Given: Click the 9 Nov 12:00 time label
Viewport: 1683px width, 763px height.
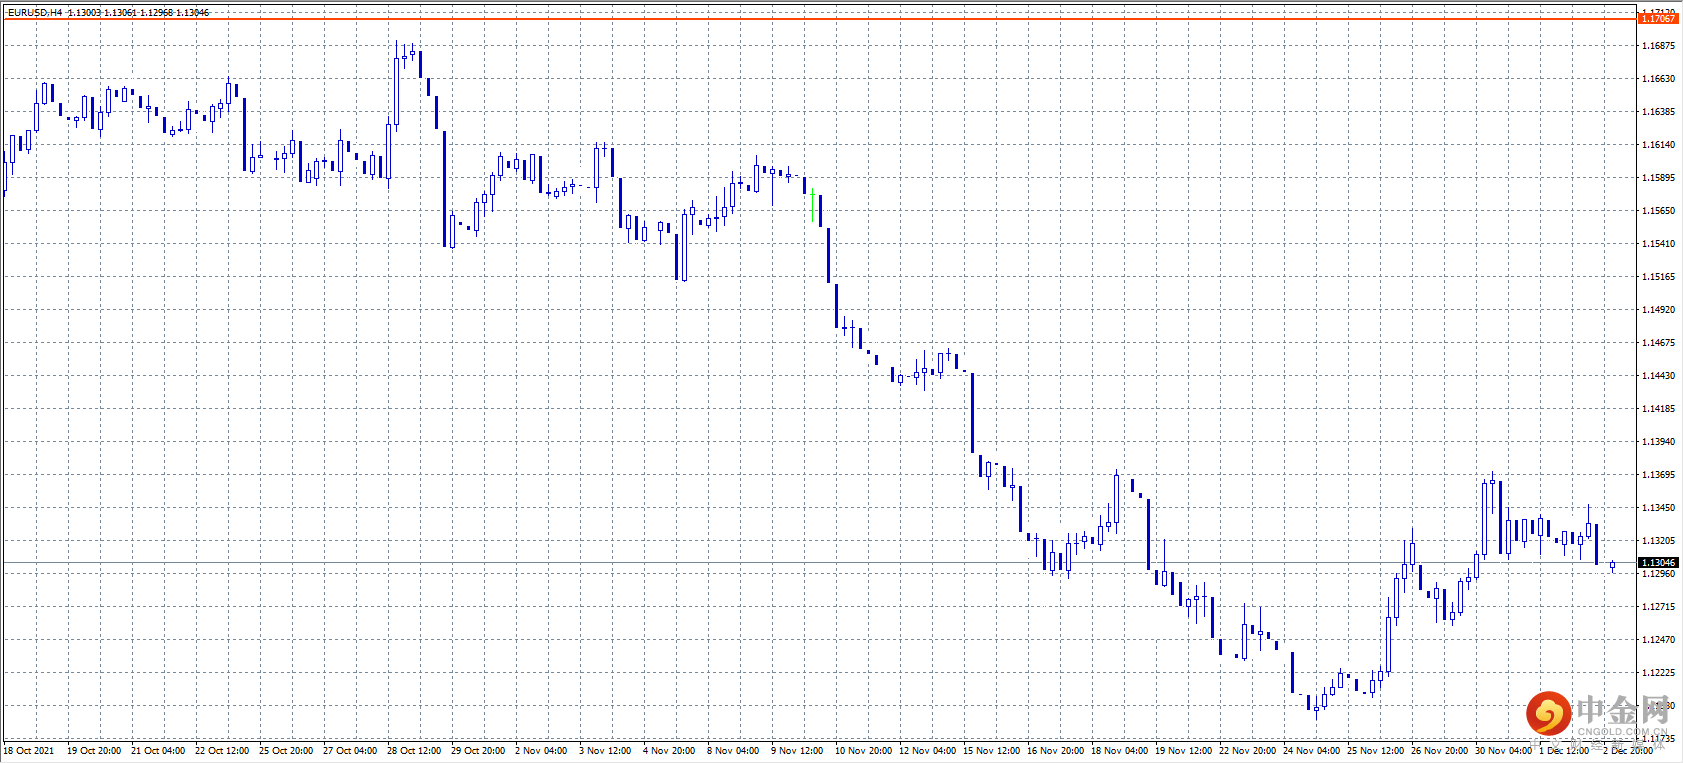Looking at the screenshot, I should click(x=797, y=751).
